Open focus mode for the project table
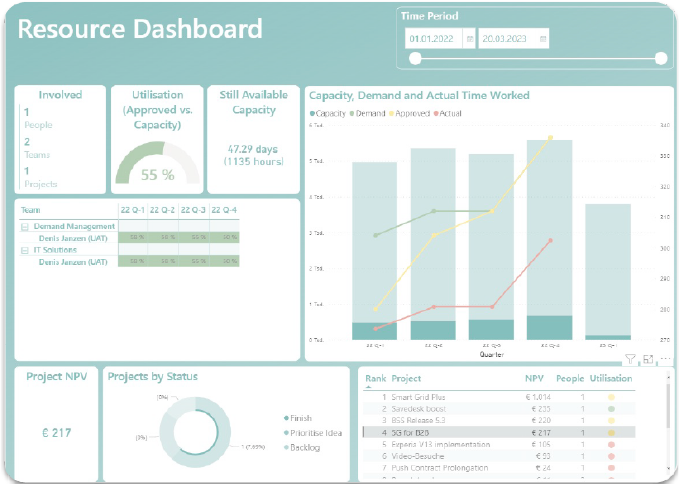 click(648, 359)
